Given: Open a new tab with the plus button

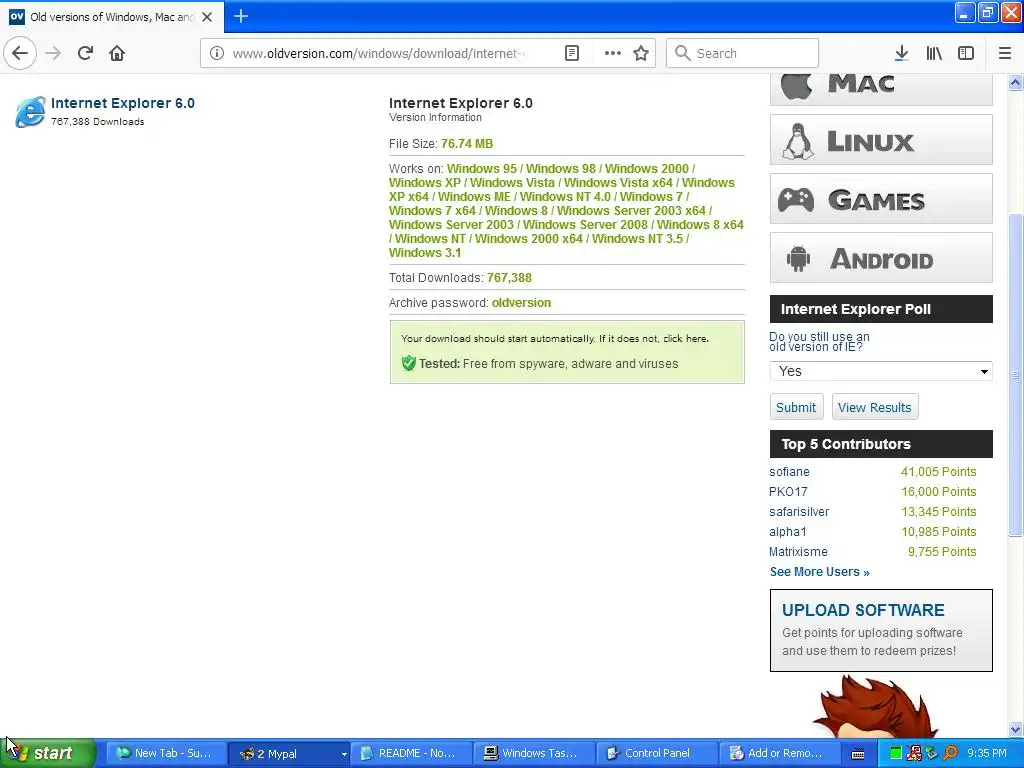Looking at the screenshot, I should pos(240,16).
